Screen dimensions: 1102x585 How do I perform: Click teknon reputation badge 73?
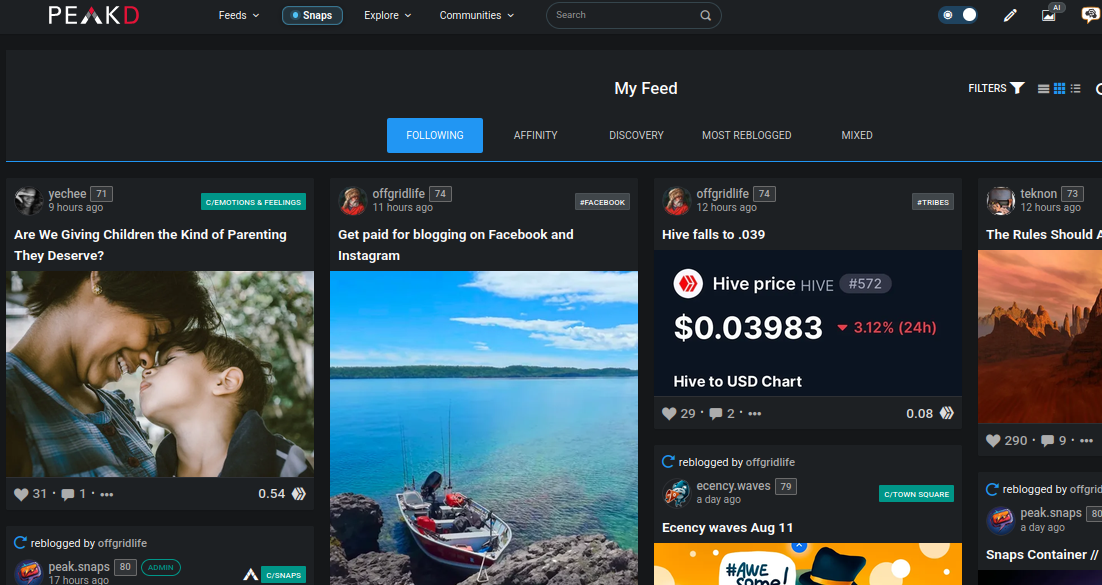pos(1072,193)
